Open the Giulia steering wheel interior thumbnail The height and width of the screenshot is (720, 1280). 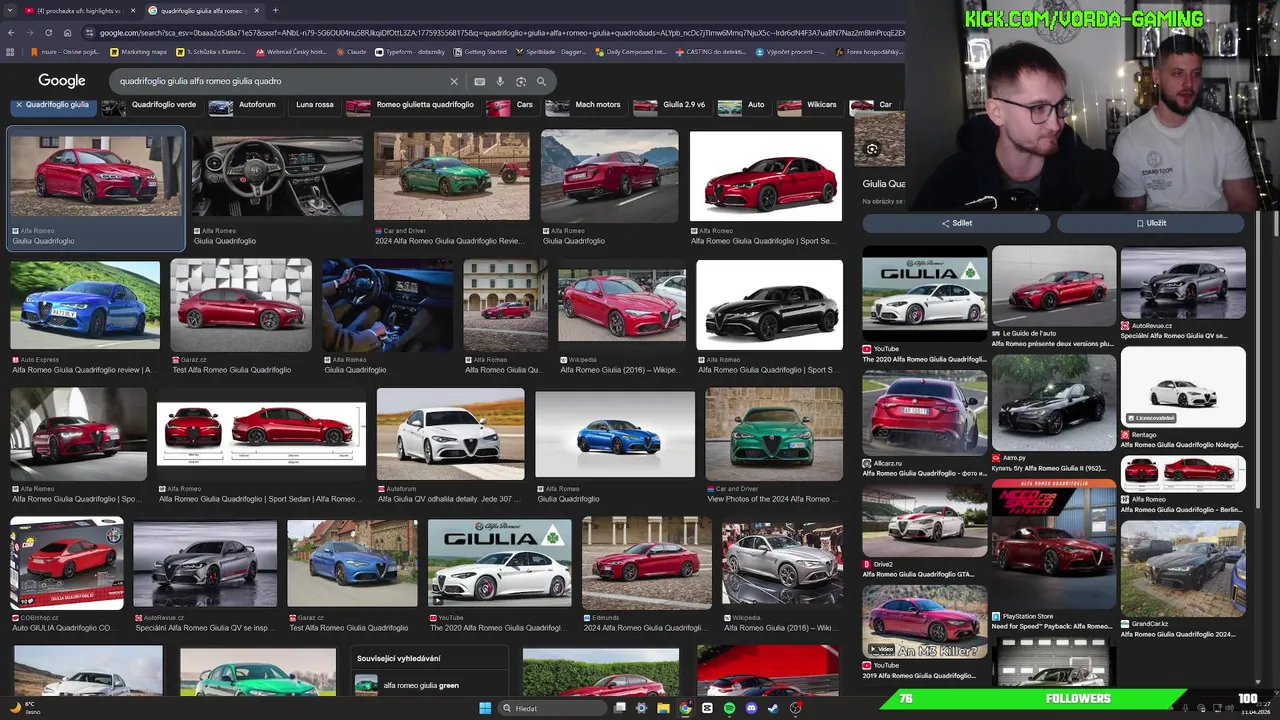pyautogui.click(x=277, y=176)
